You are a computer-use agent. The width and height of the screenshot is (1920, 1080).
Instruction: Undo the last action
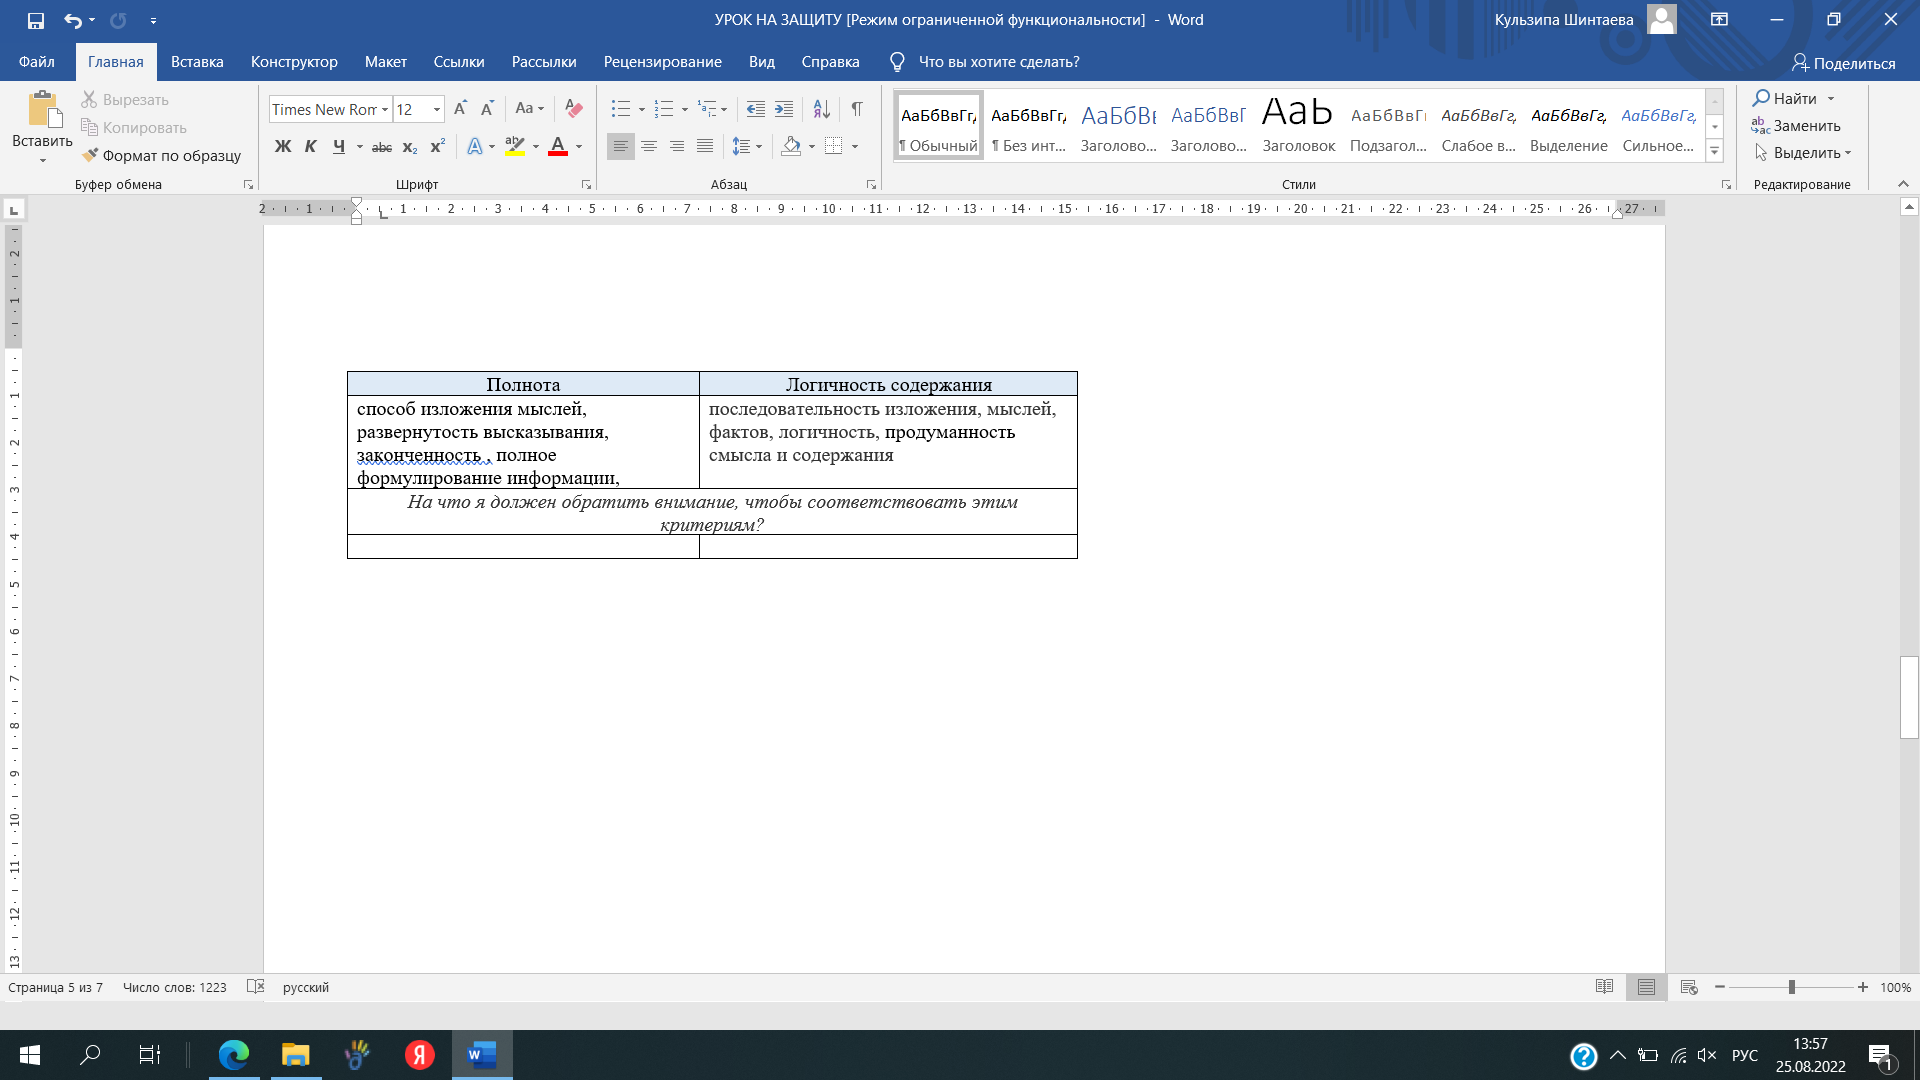click(72, 20)
